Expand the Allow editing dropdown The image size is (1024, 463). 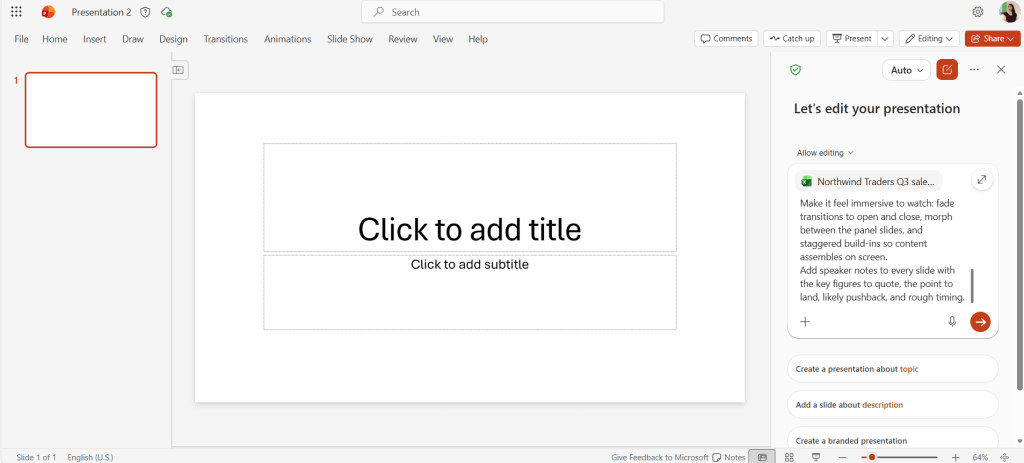(x=825, y=153)
